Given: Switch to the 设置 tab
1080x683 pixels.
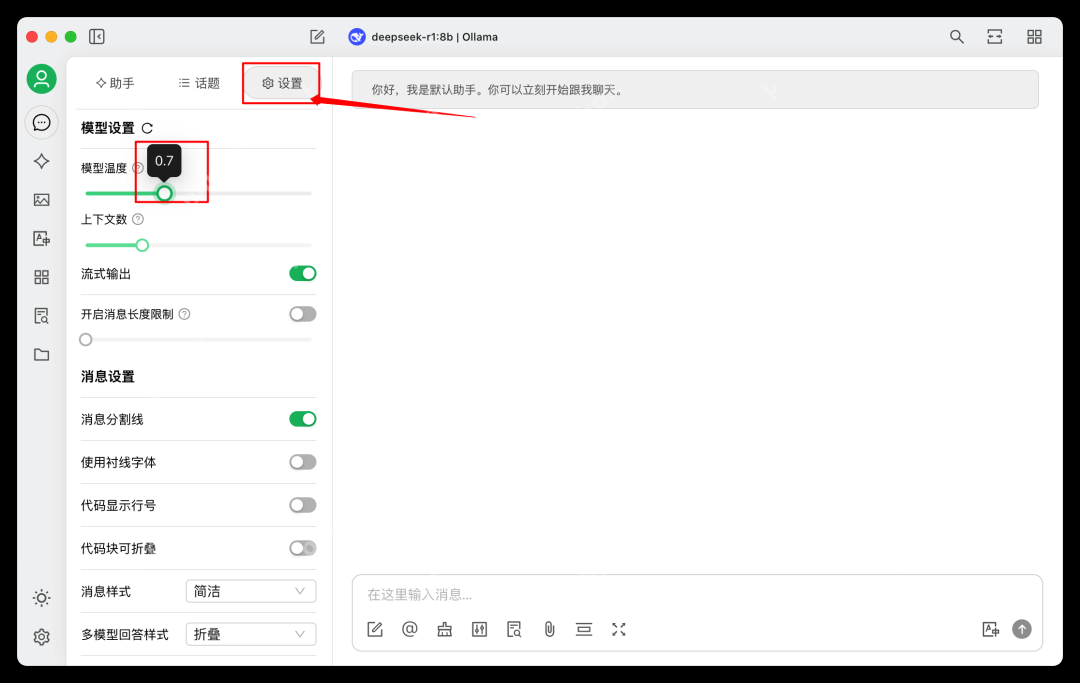Looking at the screenshot, I should (282, 83).
